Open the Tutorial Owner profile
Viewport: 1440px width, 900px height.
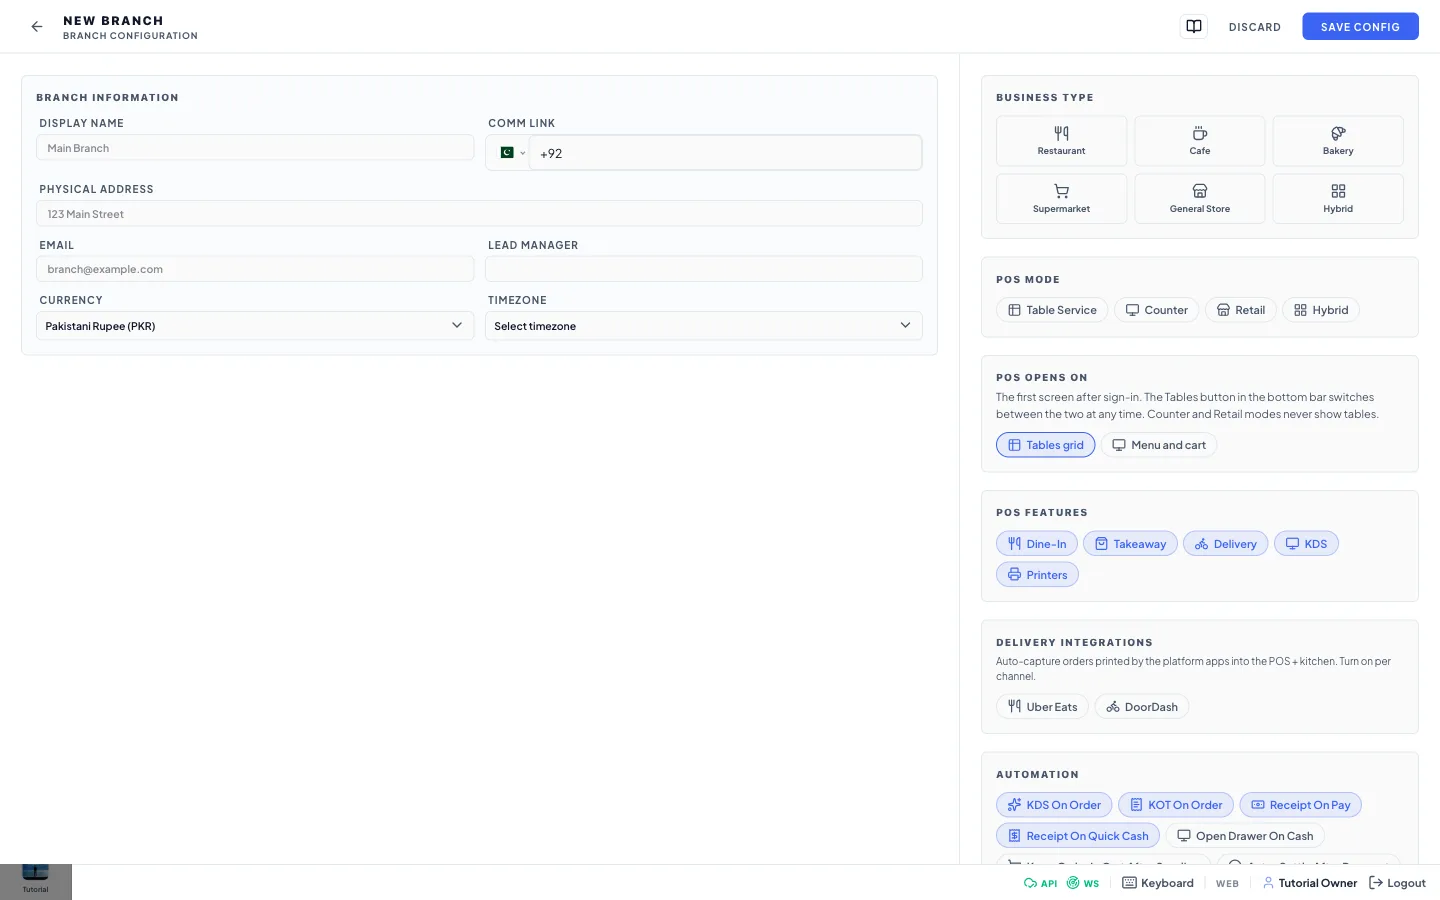coord(1310,883)
